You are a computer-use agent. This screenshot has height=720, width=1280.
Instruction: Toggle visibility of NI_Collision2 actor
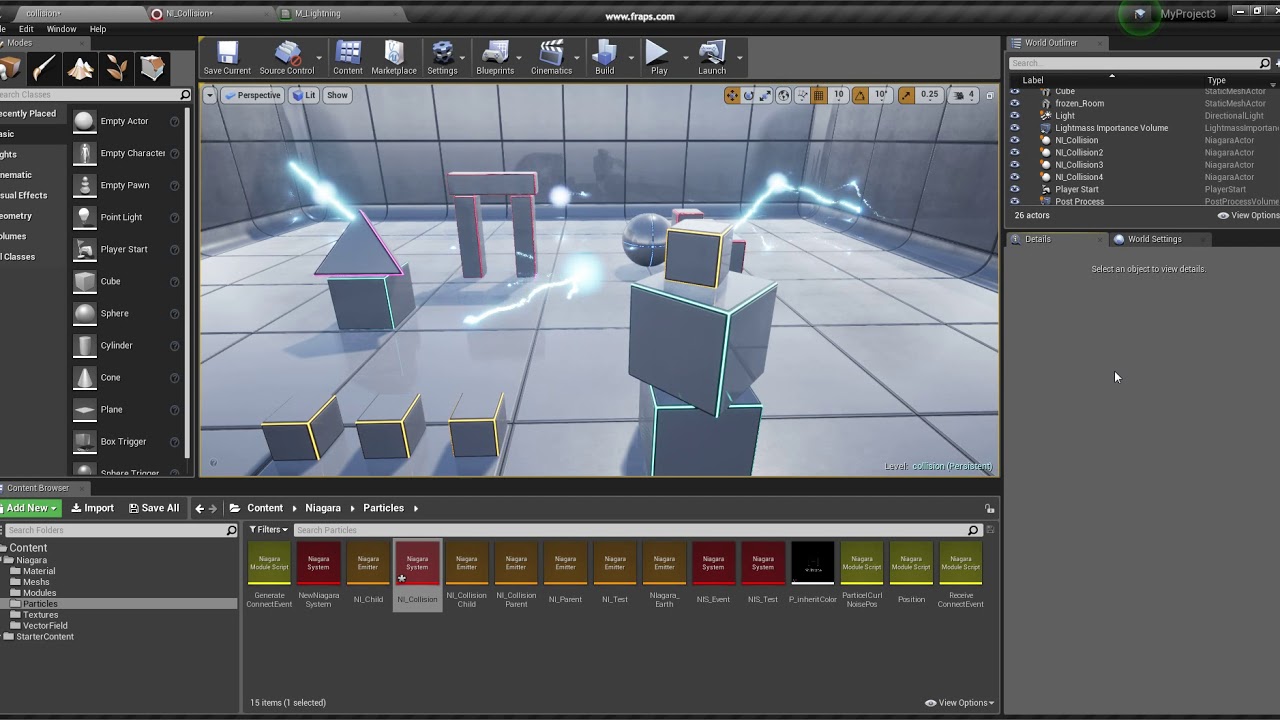click(x=1015, y=153)
